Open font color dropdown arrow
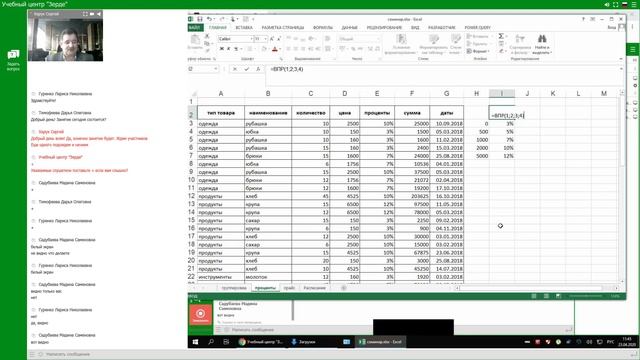 [x=280, y=49]
